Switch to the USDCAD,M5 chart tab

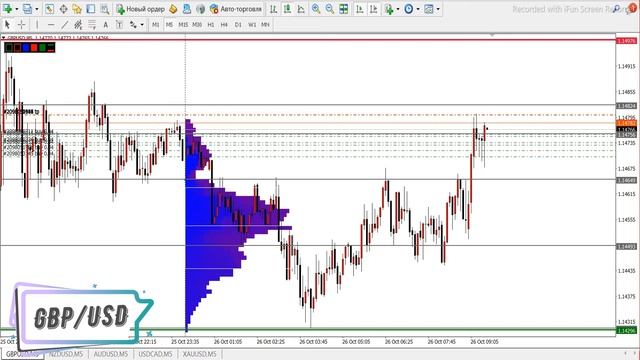156,354
